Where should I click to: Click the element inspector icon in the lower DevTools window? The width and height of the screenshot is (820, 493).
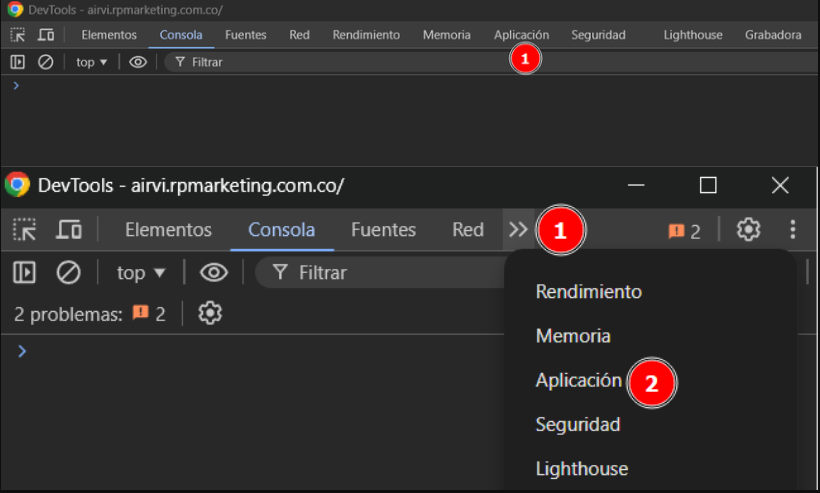24,230
